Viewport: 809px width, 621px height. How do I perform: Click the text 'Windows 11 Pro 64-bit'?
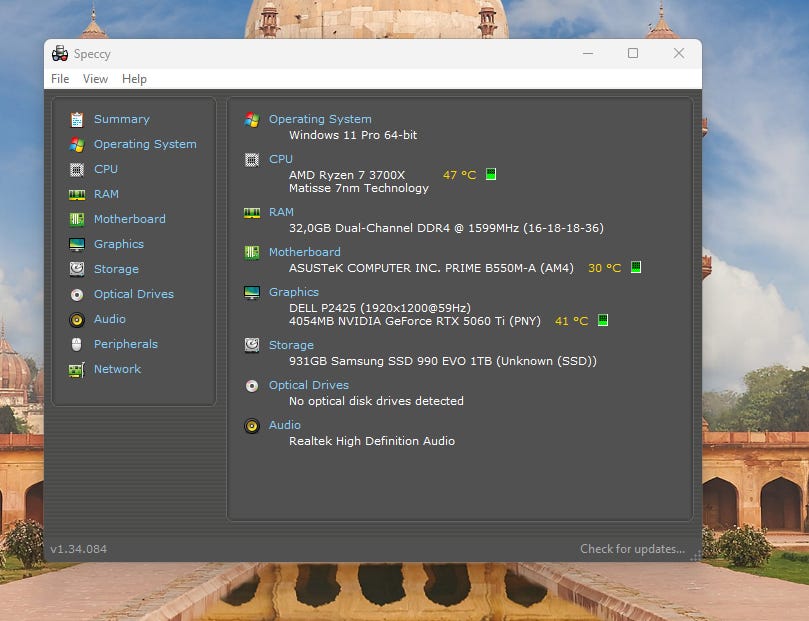[353, 135]
